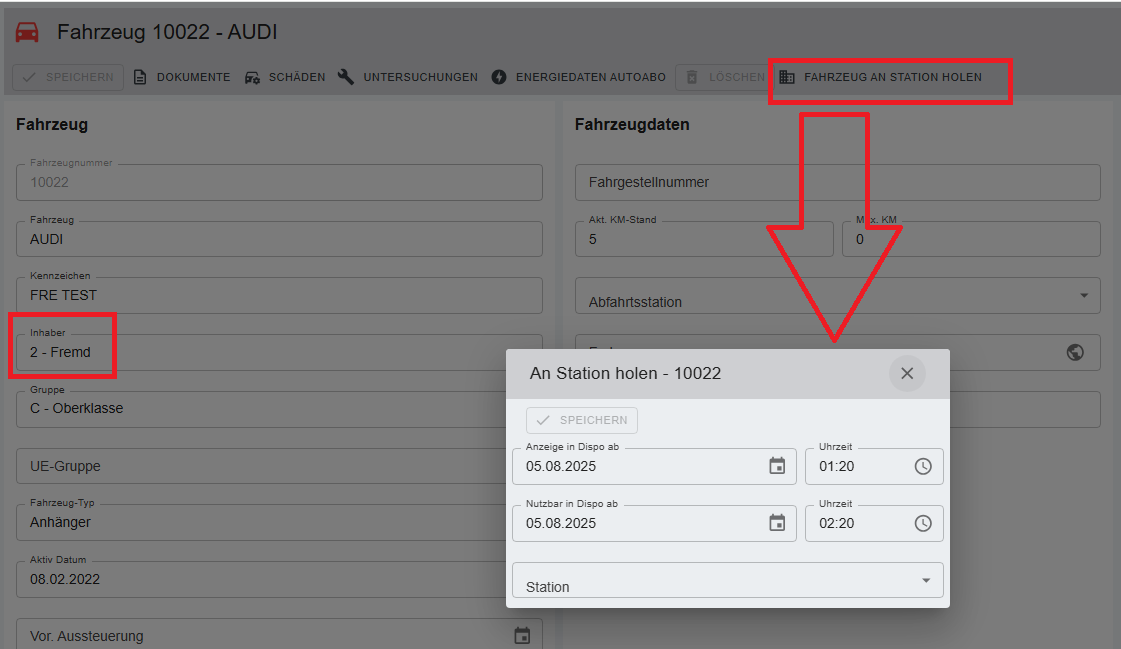Click the Kennzeichen field FRE TEST
Screen dimensions: 1121x649
pos(279,296)
